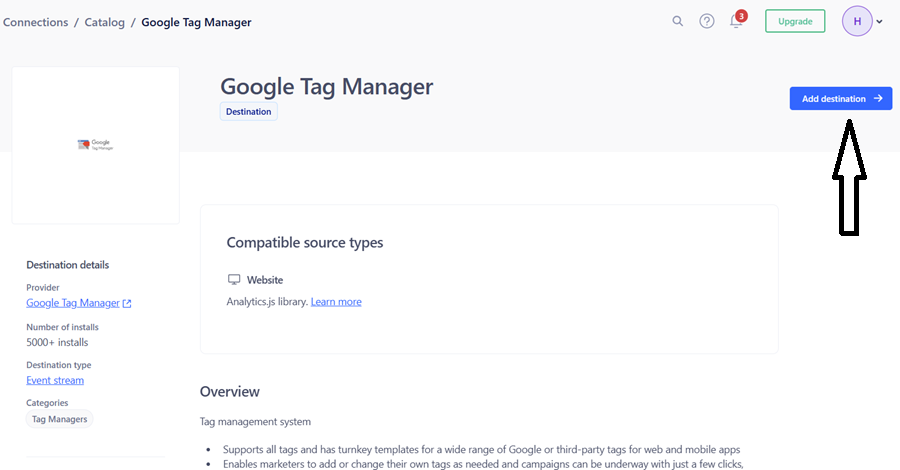The image size is (900, 470).
Task: Select the Tag Managers category tag
Action: point(60,419)
